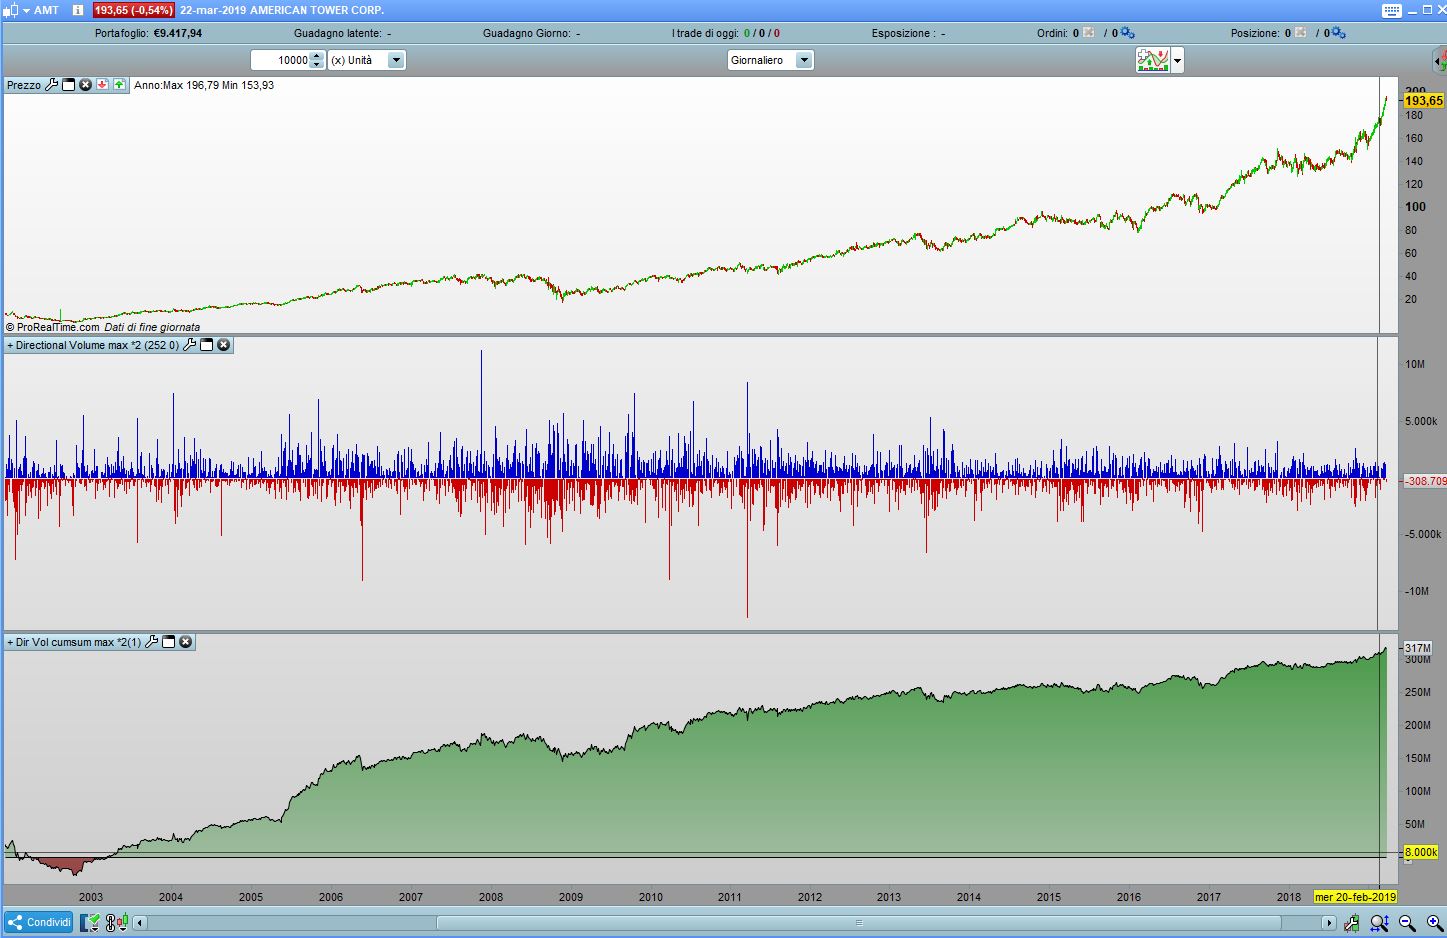Image resolution: width=1447 pixels, height=938 pixels.
Task: Click the Prezzo panel label
Action: 24,85
